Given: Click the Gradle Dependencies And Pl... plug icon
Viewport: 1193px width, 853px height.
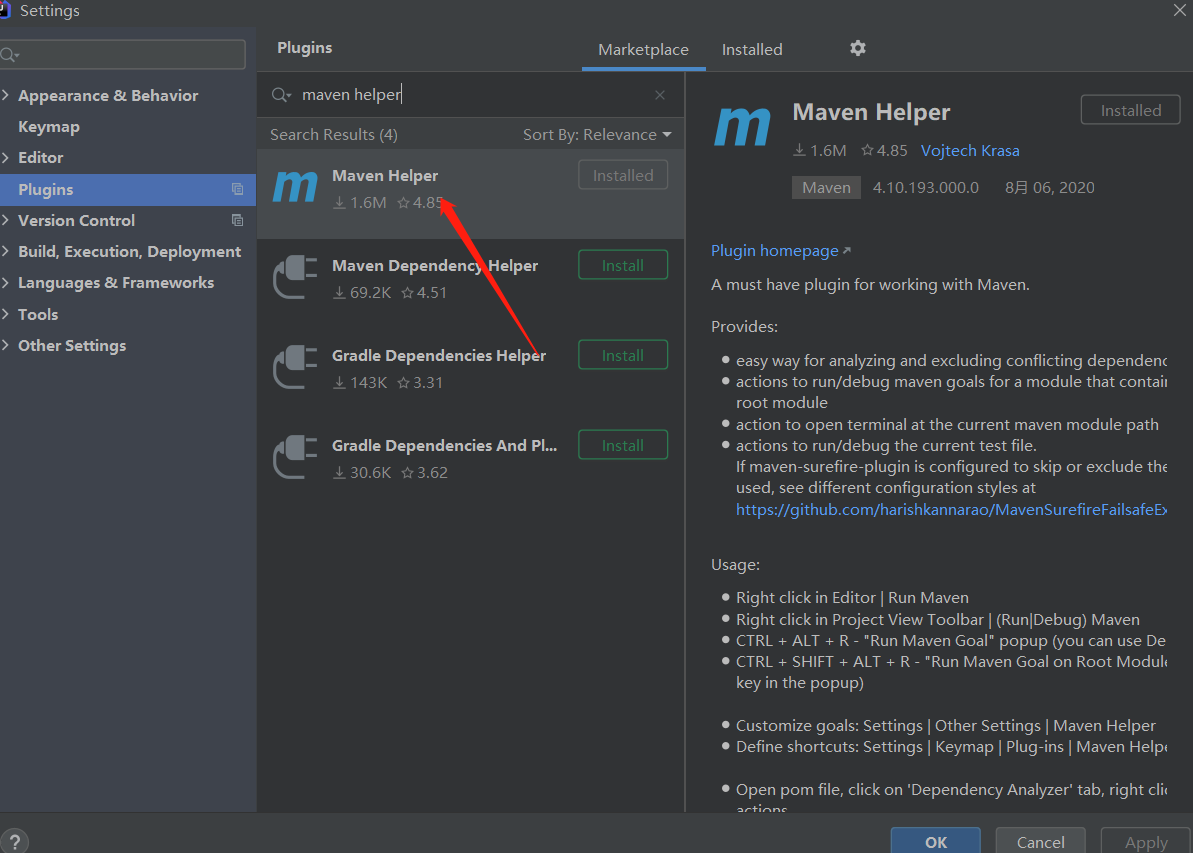Looking at the screenshot, I should pyautogui.click(x=295, y=457).
